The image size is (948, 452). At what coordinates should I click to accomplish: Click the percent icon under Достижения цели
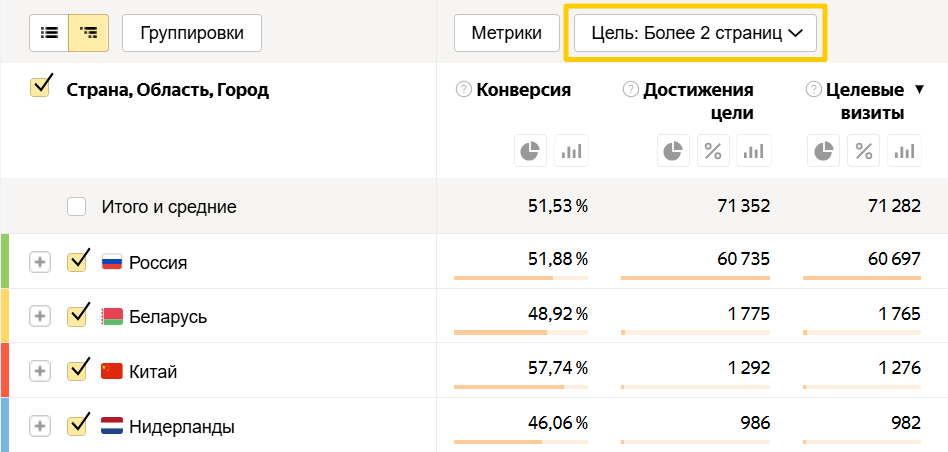pos(713,151)
